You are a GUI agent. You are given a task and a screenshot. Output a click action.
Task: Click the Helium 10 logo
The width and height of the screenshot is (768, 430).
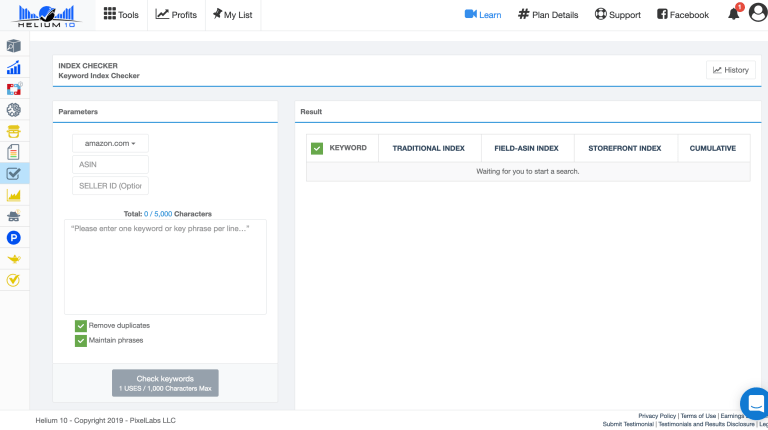[x=47, y=16]
